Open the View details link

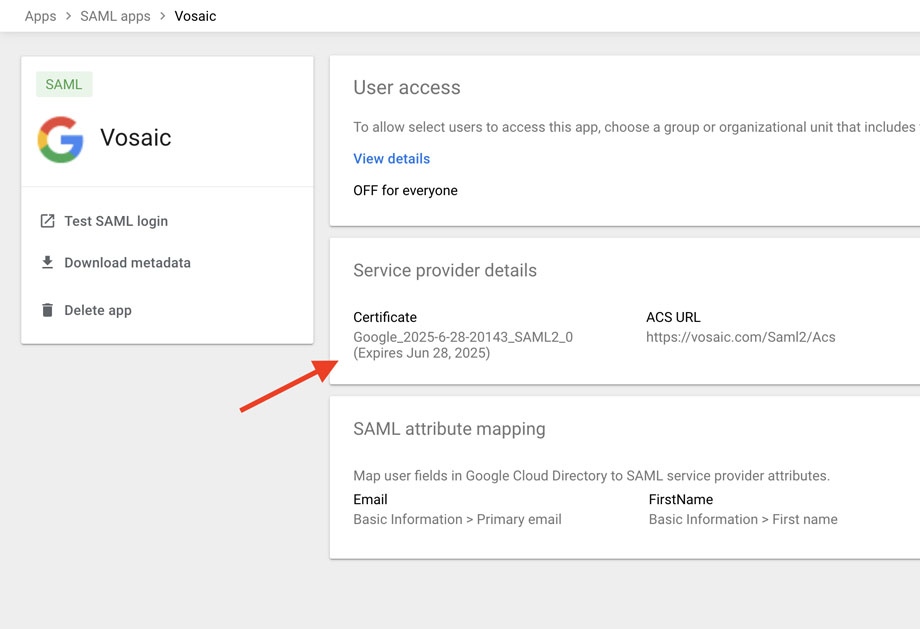pyautogui.click(x=391, y=158)
